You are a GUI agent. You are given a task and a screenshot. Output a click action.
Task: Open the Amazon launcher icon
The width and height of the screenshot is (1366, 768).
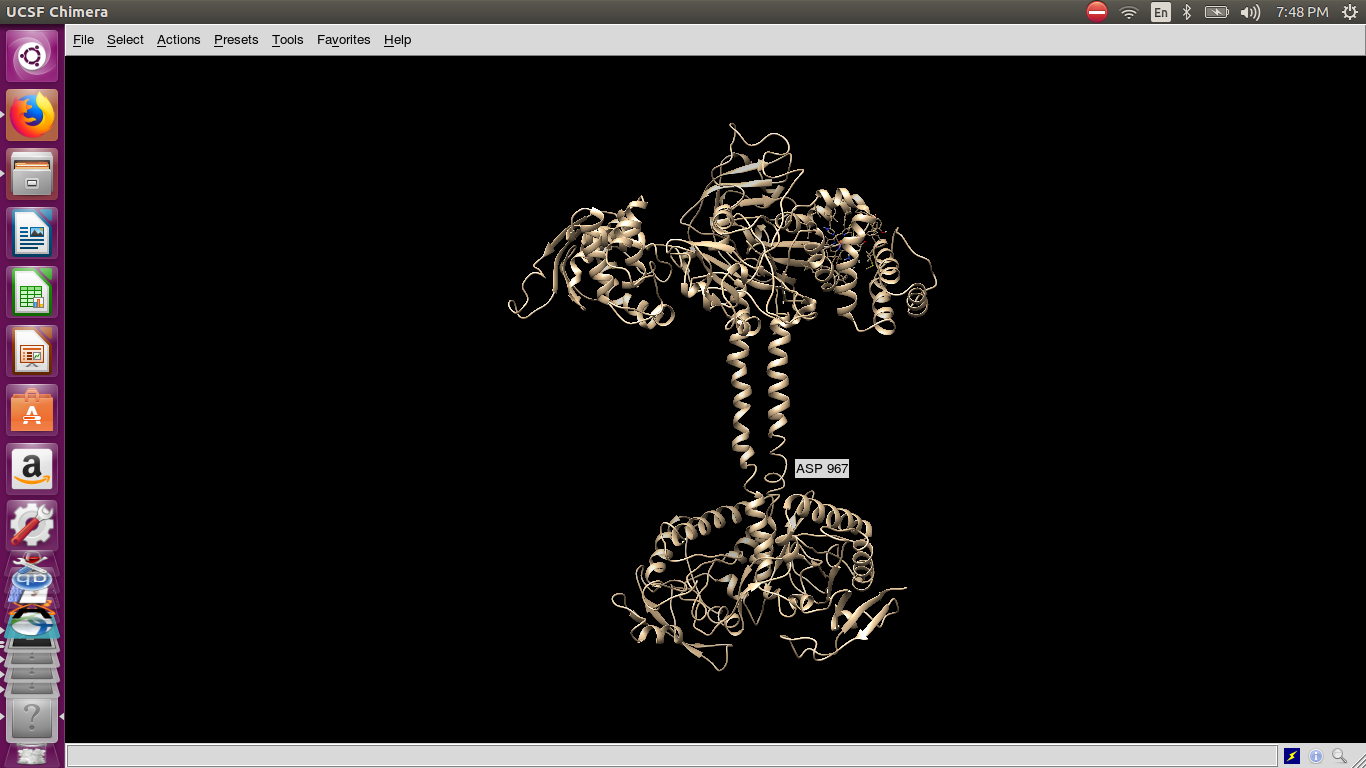click(x=32, y=470)
